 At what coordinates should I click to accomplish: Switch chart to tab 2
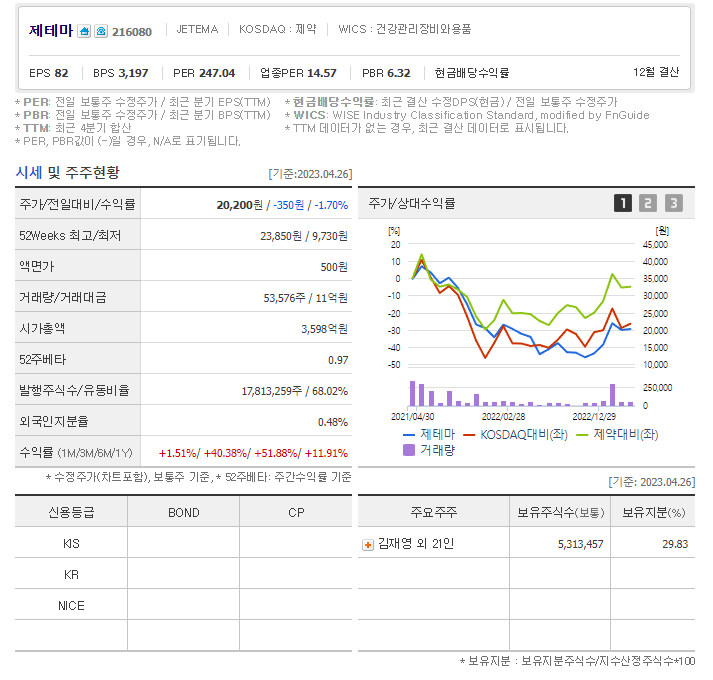point(648,203)
